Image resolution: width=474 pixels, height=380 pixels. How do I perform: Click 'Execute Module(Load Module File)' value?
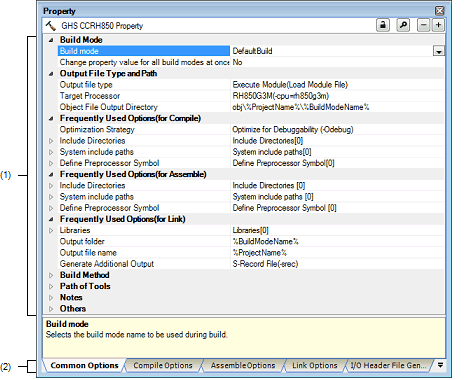click(290, 85)
